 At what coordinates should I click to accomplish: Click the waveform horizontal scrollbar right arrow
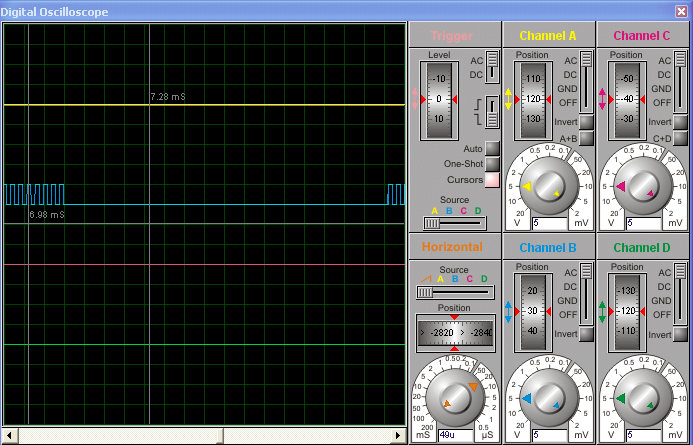[x=400, y=436]
